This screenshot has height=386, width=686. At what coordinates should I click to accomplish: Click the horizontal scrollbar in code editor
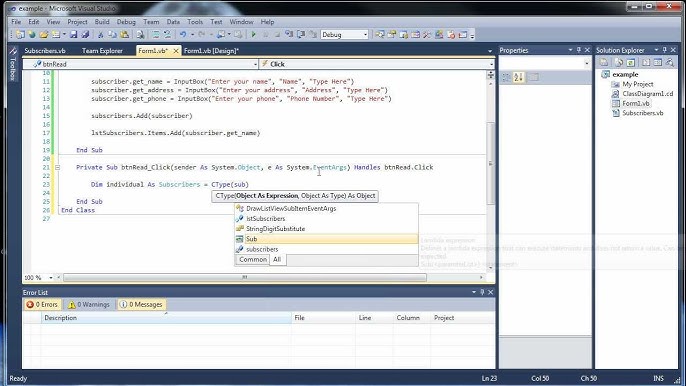click(245, 277)
